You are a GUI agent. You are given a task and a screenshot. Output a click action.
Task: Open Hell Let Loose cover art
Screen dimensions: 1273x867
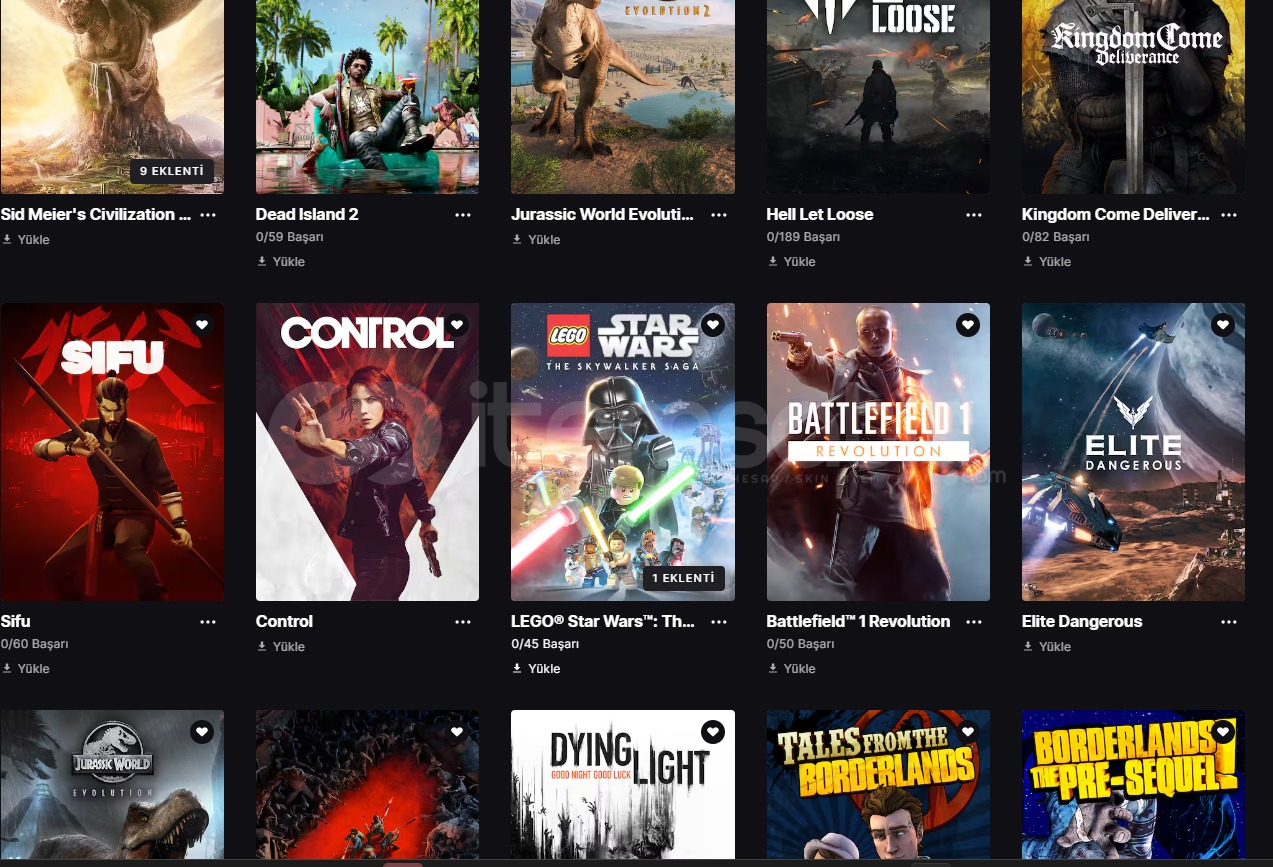click(x=878, y=96)
